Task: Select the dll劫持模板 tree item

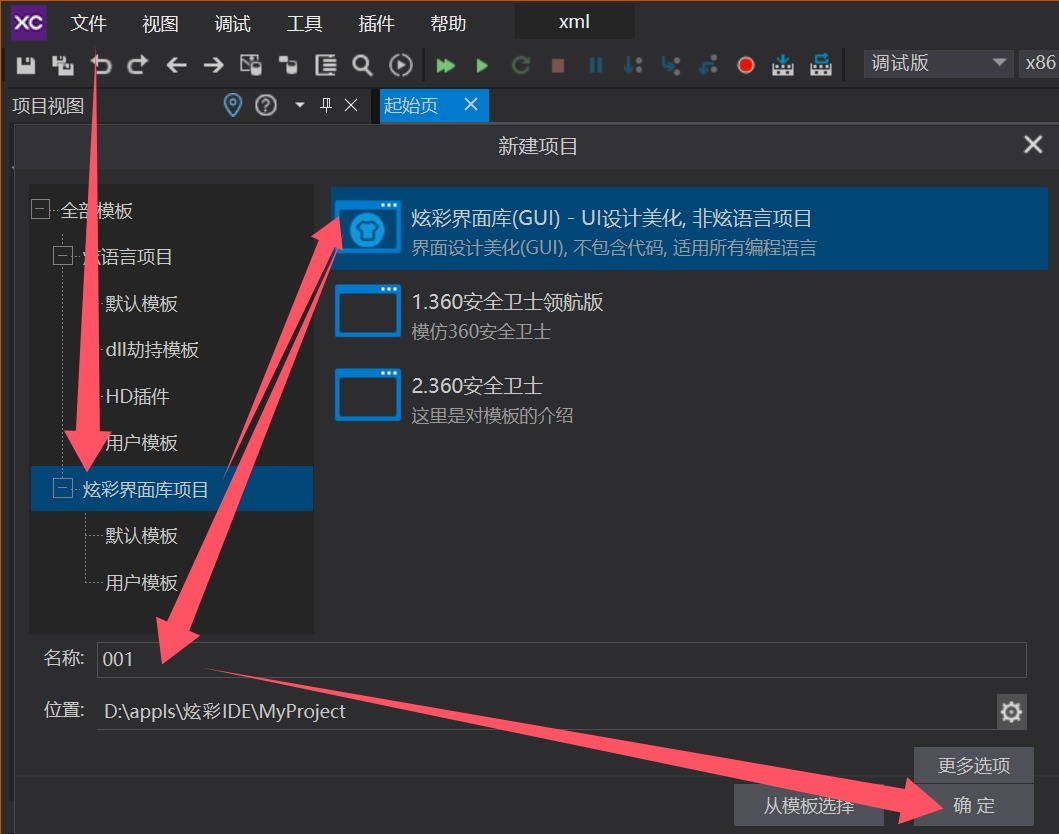Action: click(x=152, y=349)
